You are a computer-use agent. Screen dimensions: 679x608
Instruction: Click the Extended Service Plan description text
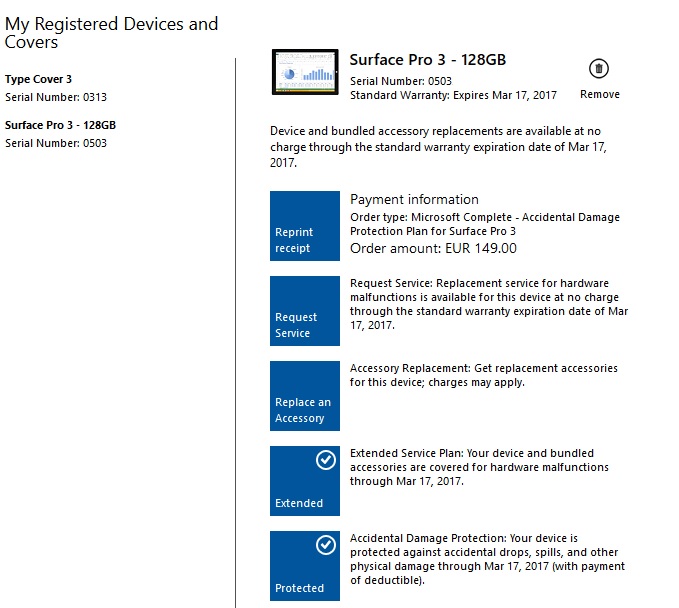pyautogui.click(x=479, y=467)
